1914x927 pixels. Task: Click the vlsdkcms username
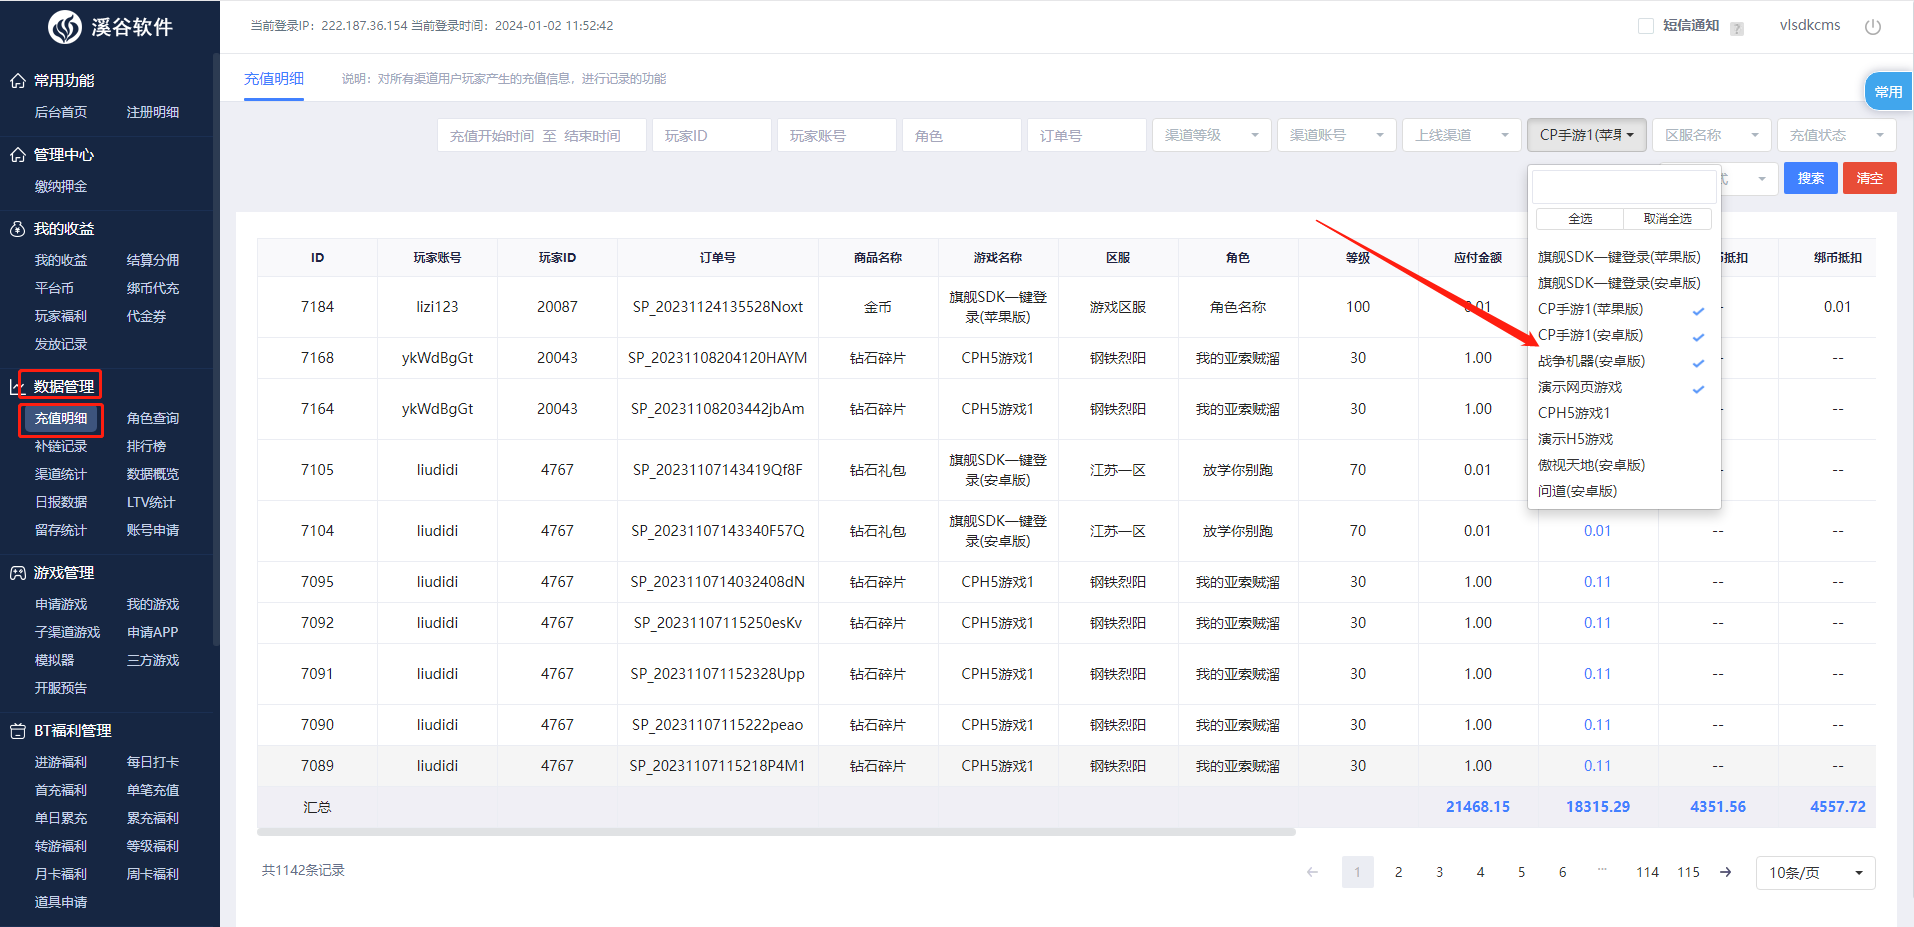pos(1810,26)
